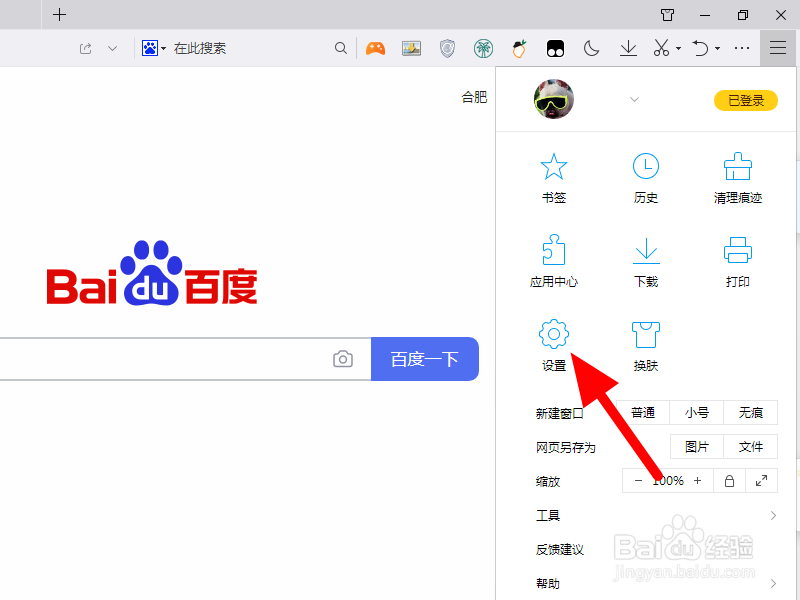Expand the account dropdown chevron
800x600 pixels.
[634, 99]
